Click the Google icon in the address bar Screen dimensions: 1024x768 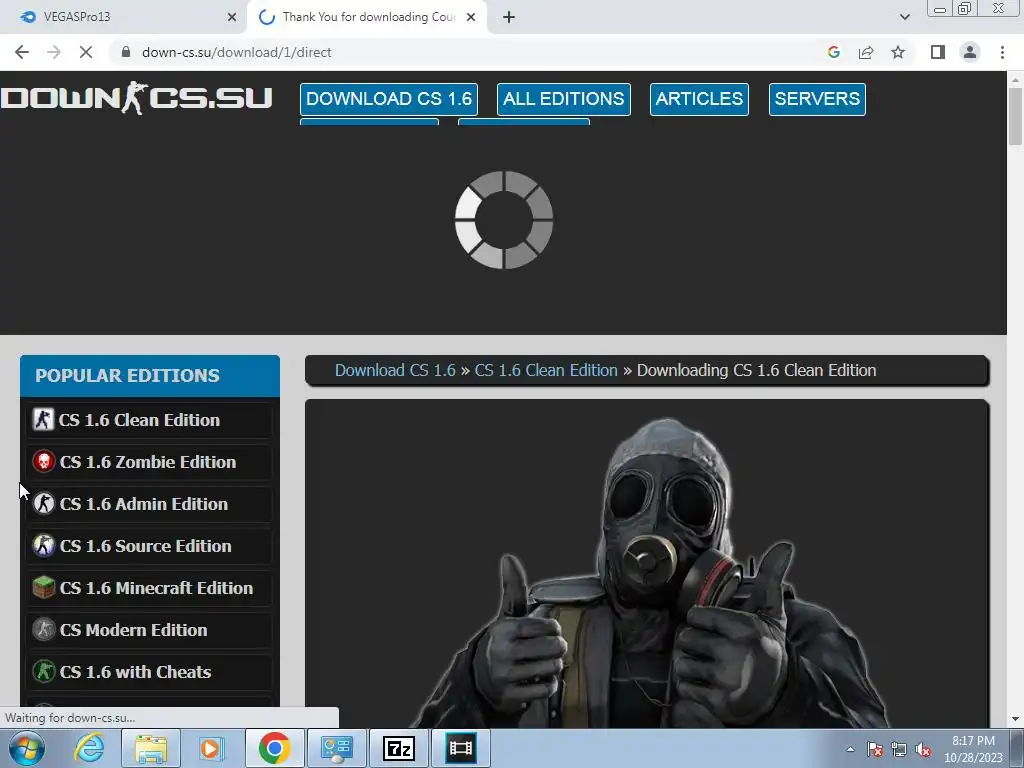point(833,52)
